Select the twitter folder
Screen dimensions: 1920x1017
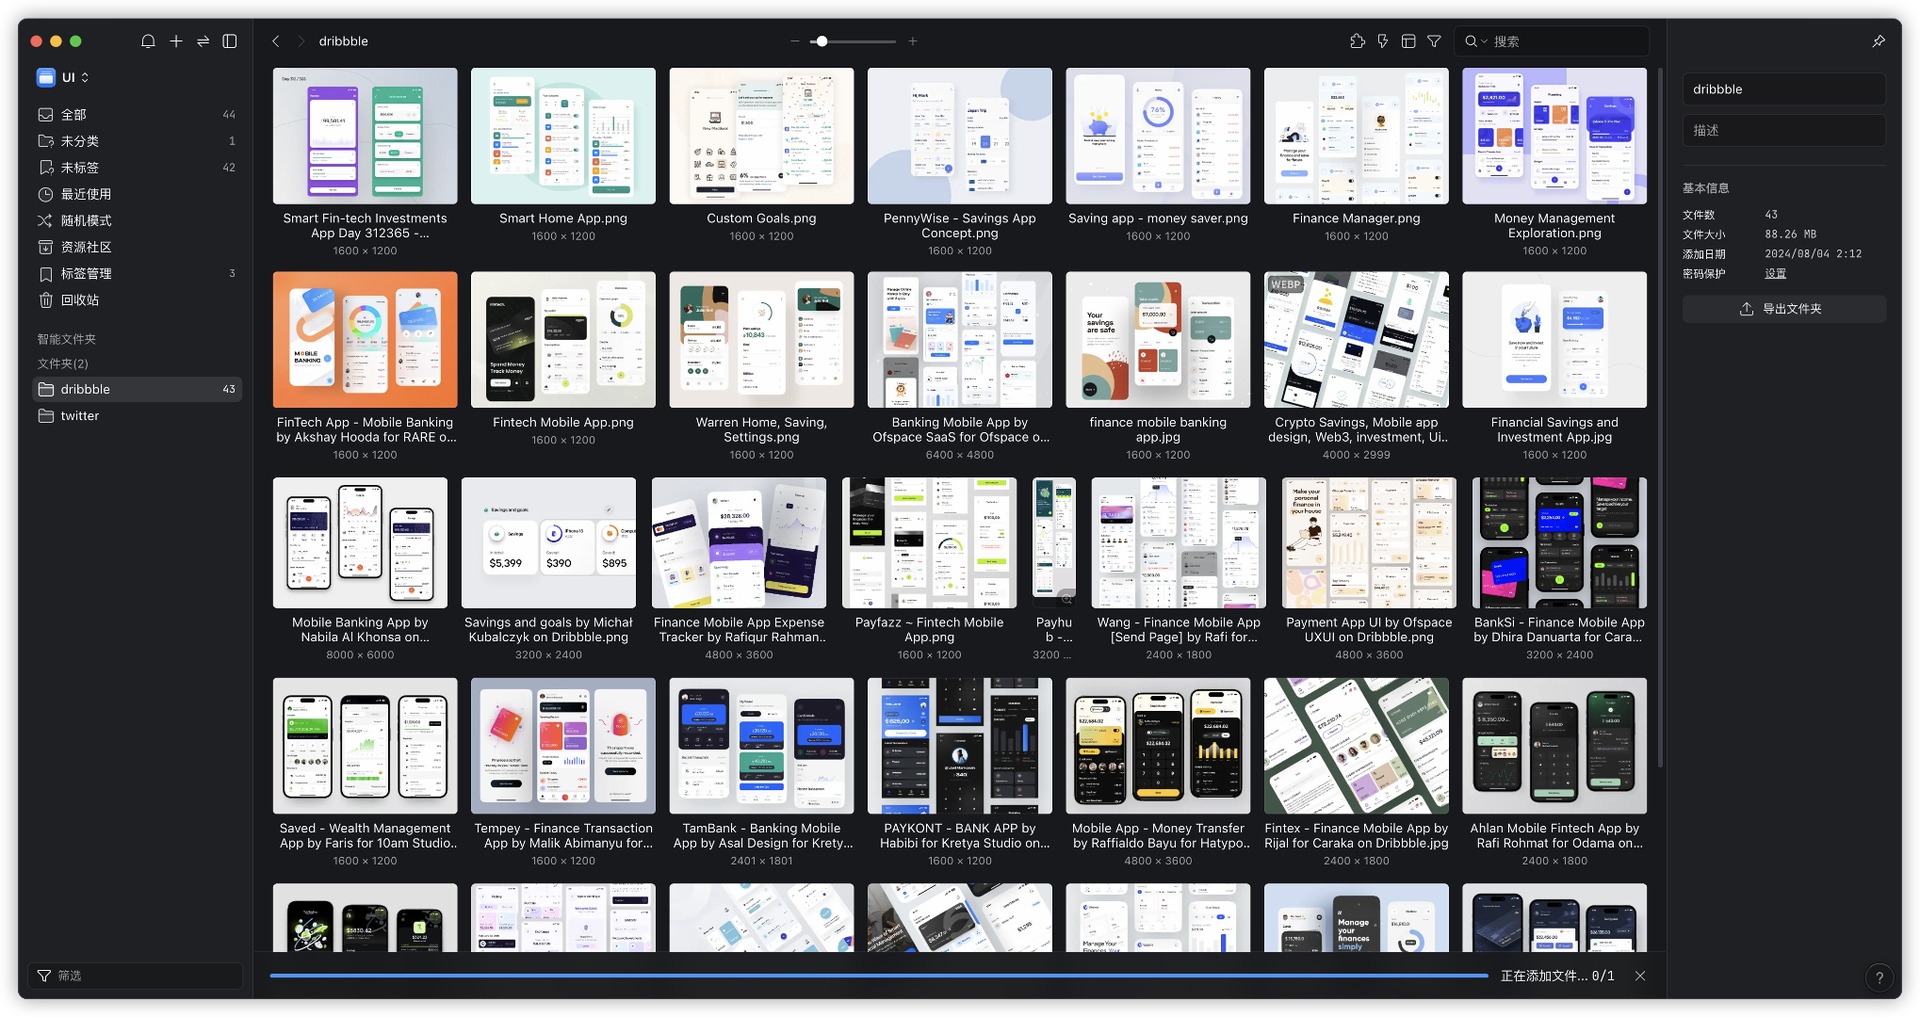pyautogui.click(x=80, y=416)
